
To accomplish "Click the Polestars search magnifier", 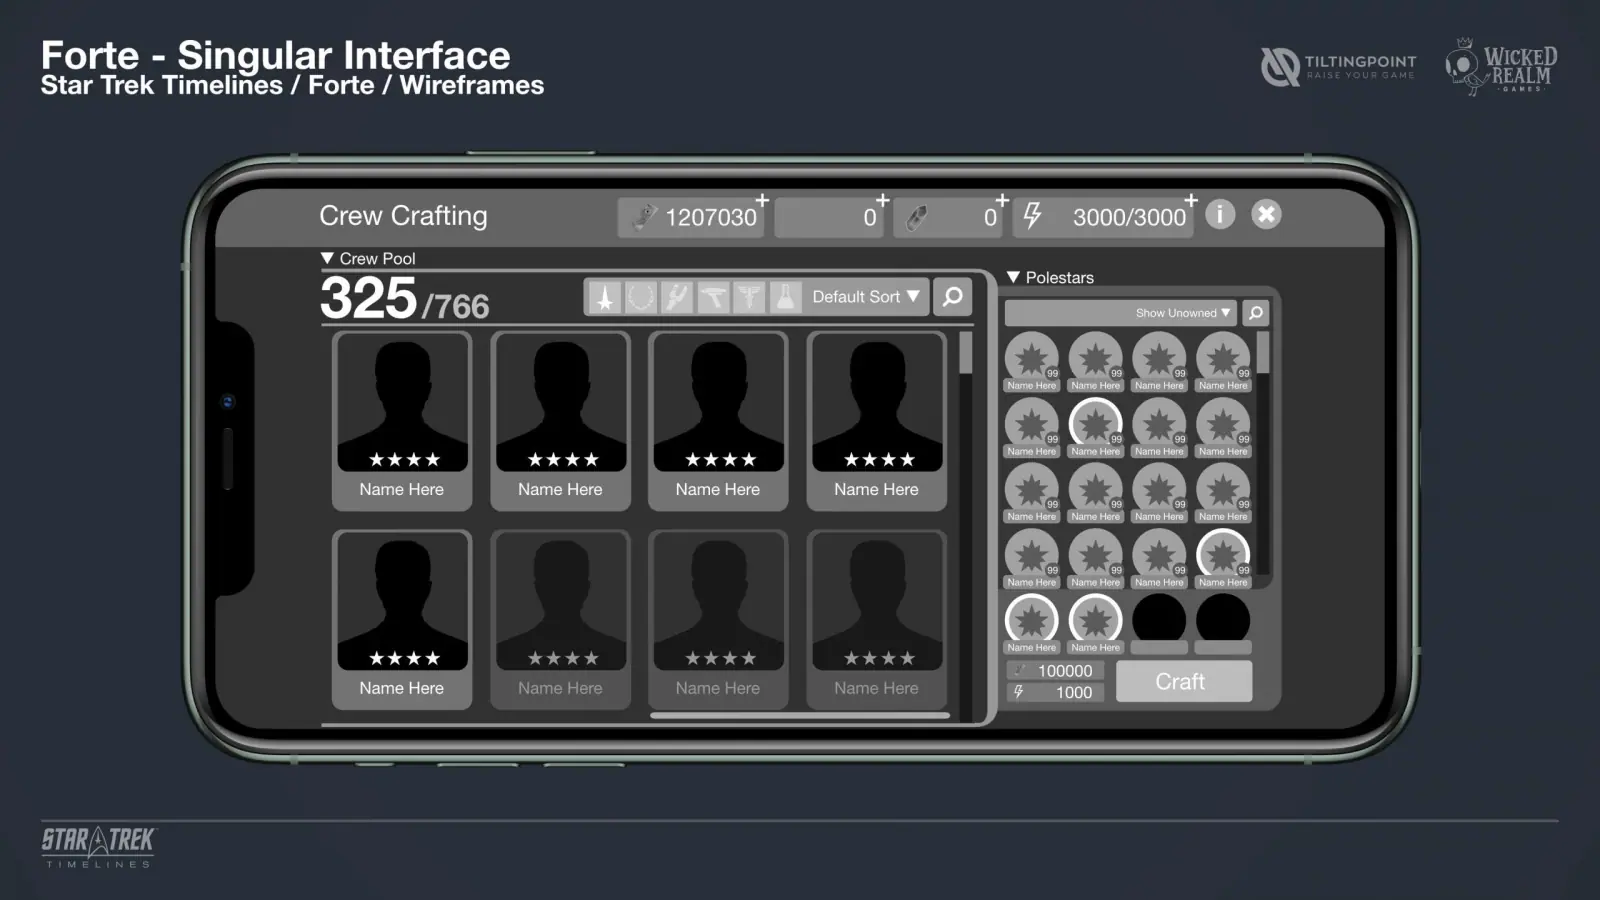I will (x=1256, y=313).
